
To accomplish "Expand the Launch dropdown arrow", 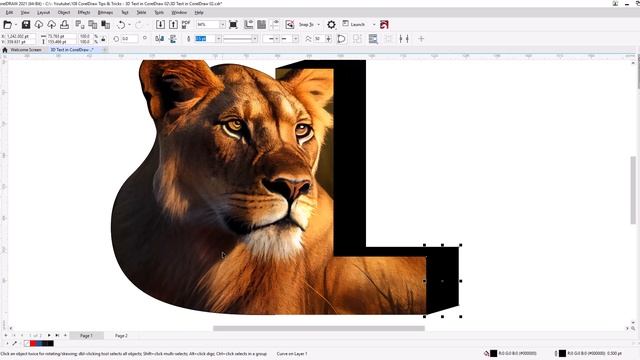I will coord(373,25).
